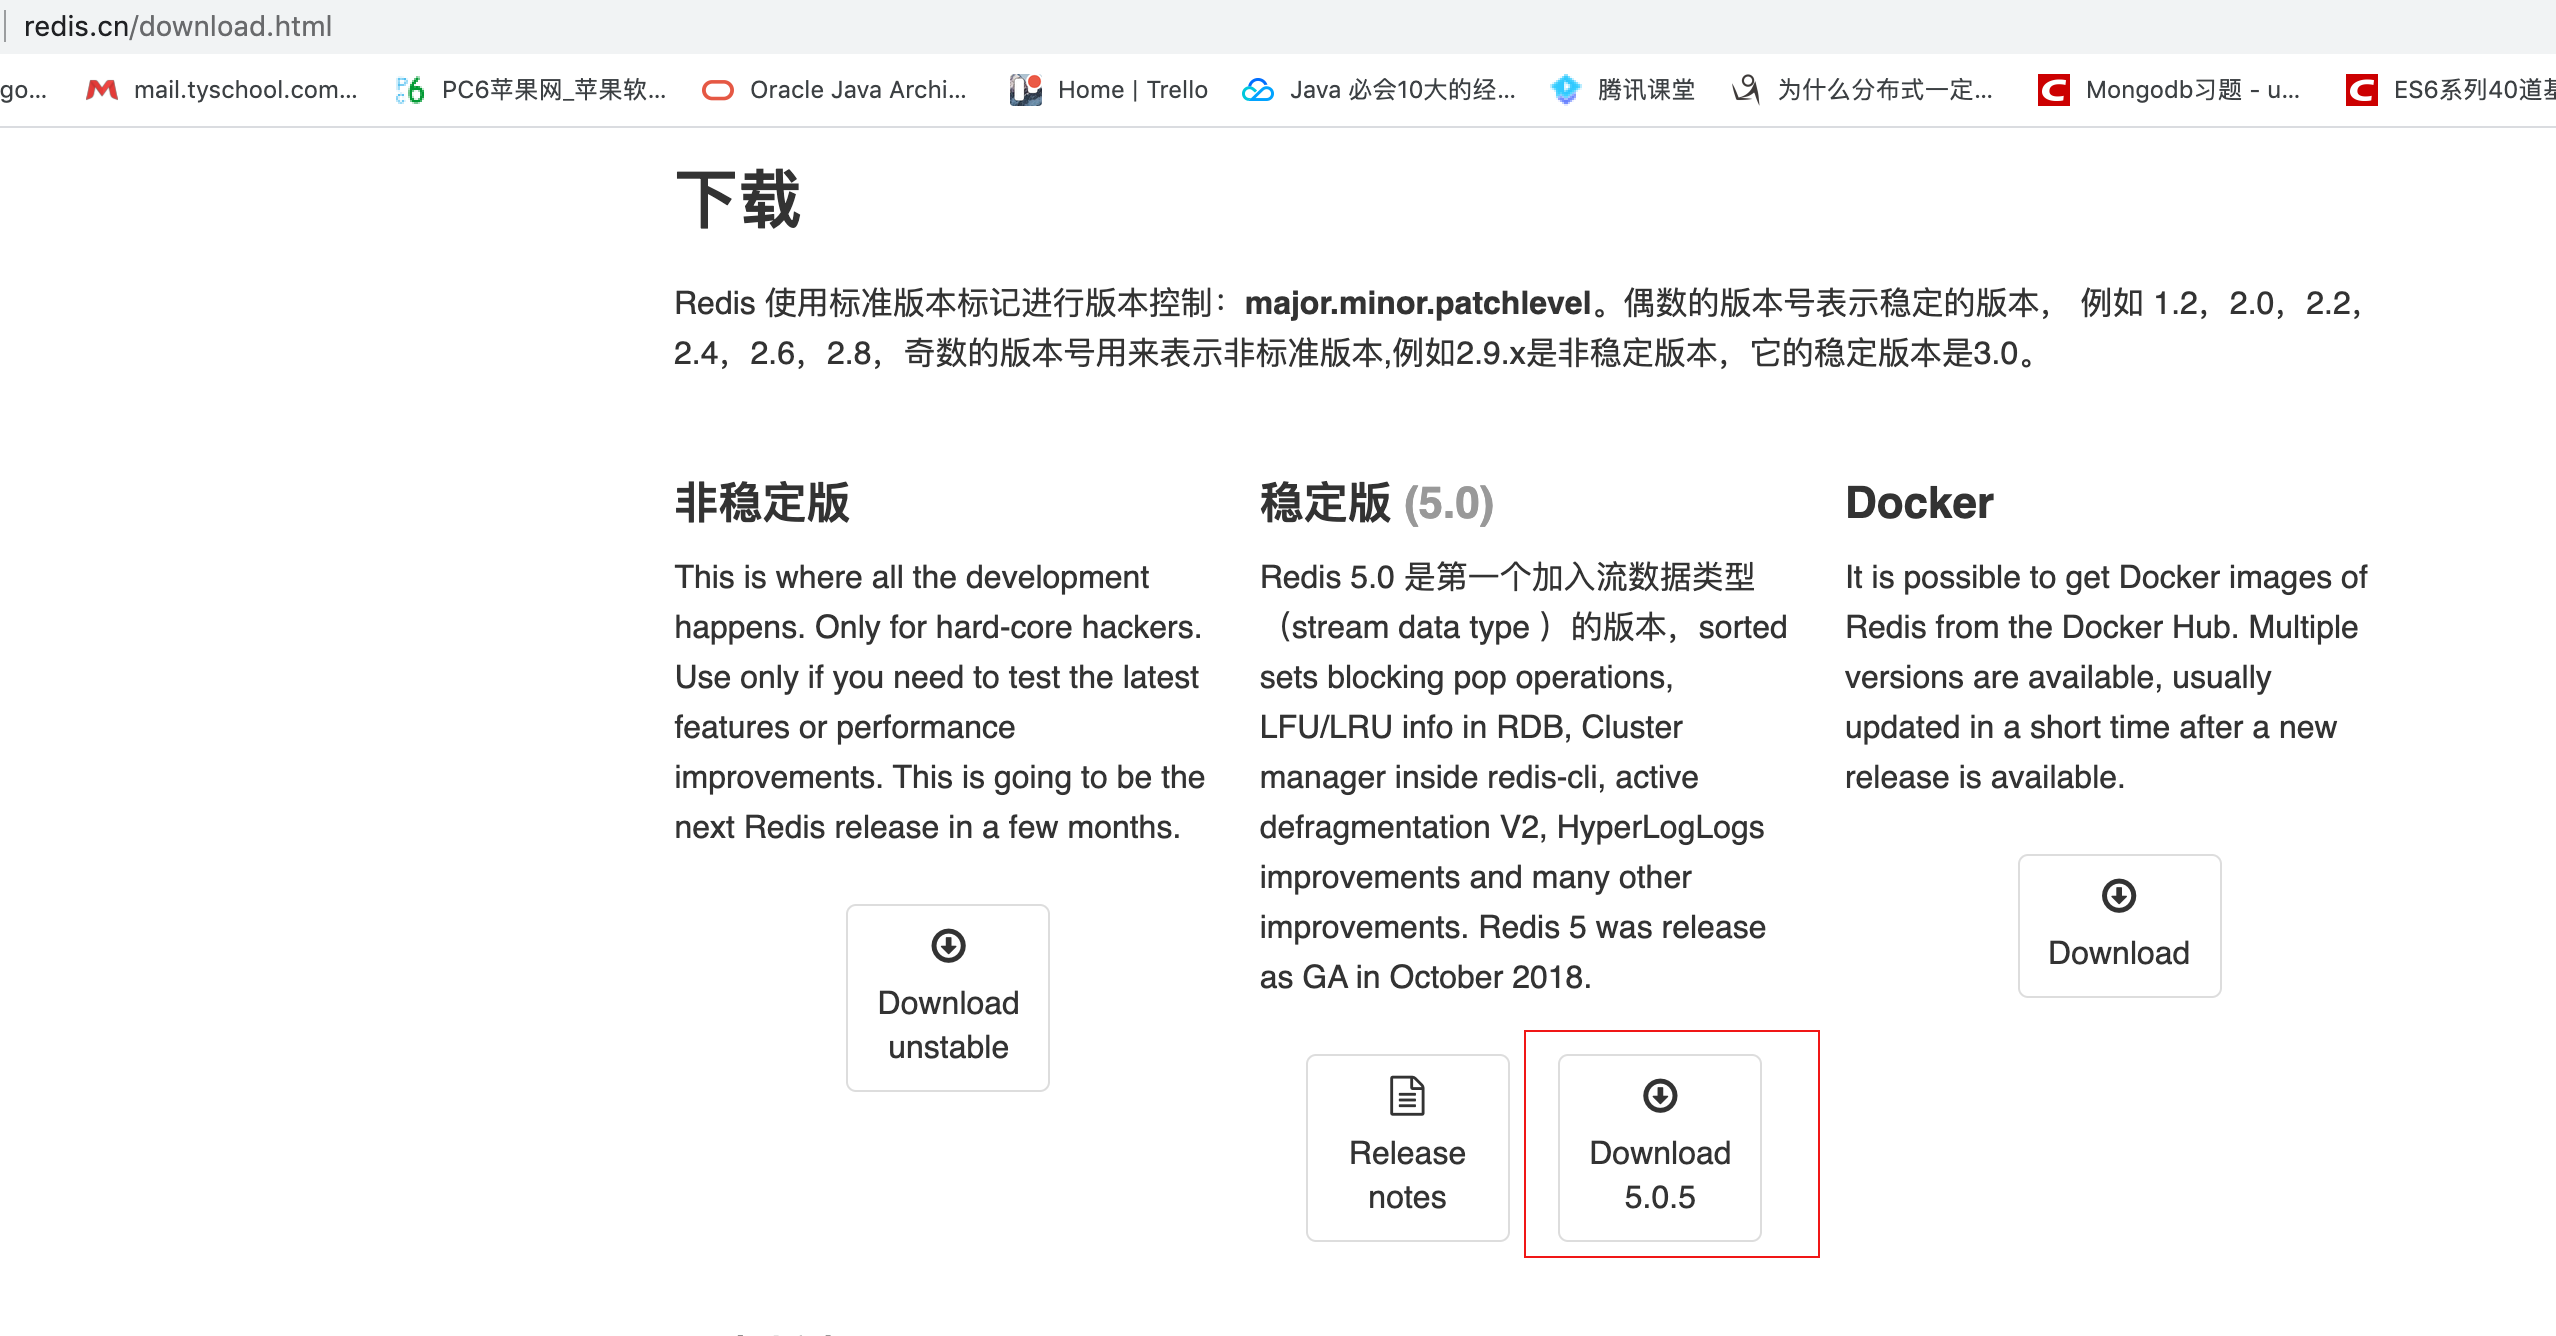Click the Docker download arrow icon
Viewport: 2556px width, 1336px height.
pos(2119,895)
